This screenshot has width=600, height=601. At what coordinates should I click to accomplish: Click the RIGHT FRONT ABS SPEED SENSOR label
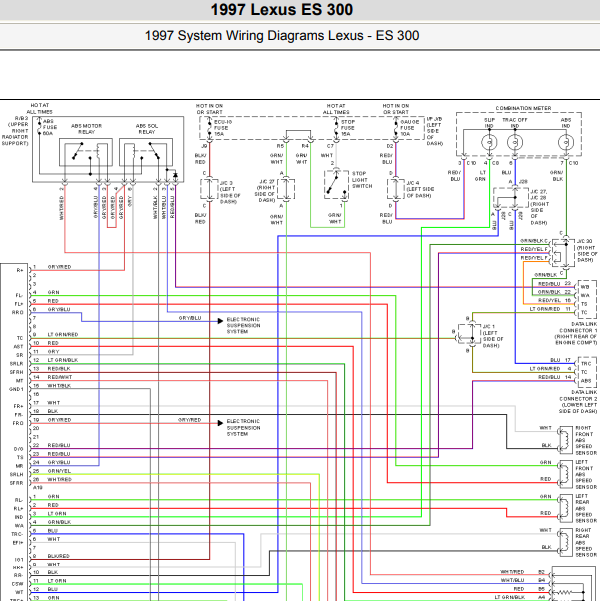coord(586,440)
